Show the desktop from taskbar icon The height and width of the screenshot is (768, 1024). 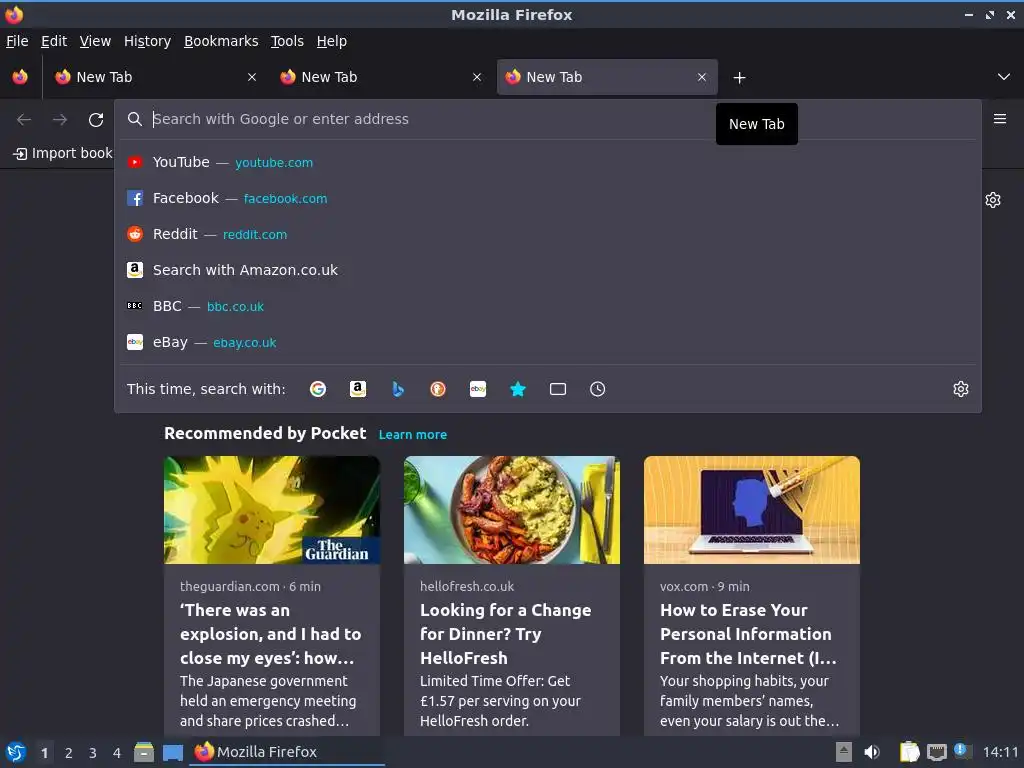point(173,753)
